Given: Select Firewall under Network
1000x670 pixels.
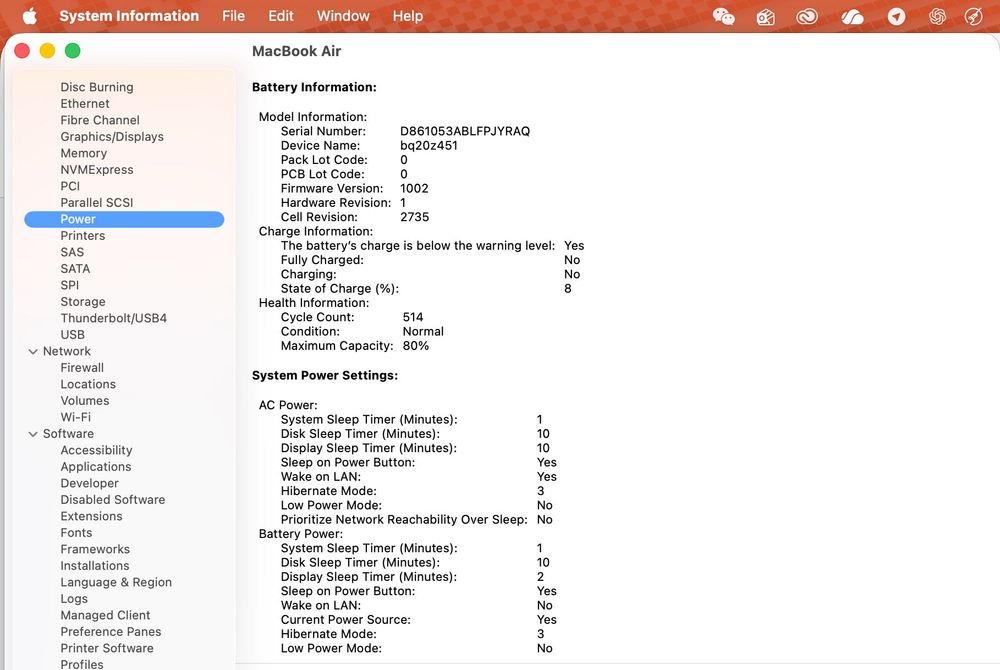Looking at the screenshot, I should [82, 368].
